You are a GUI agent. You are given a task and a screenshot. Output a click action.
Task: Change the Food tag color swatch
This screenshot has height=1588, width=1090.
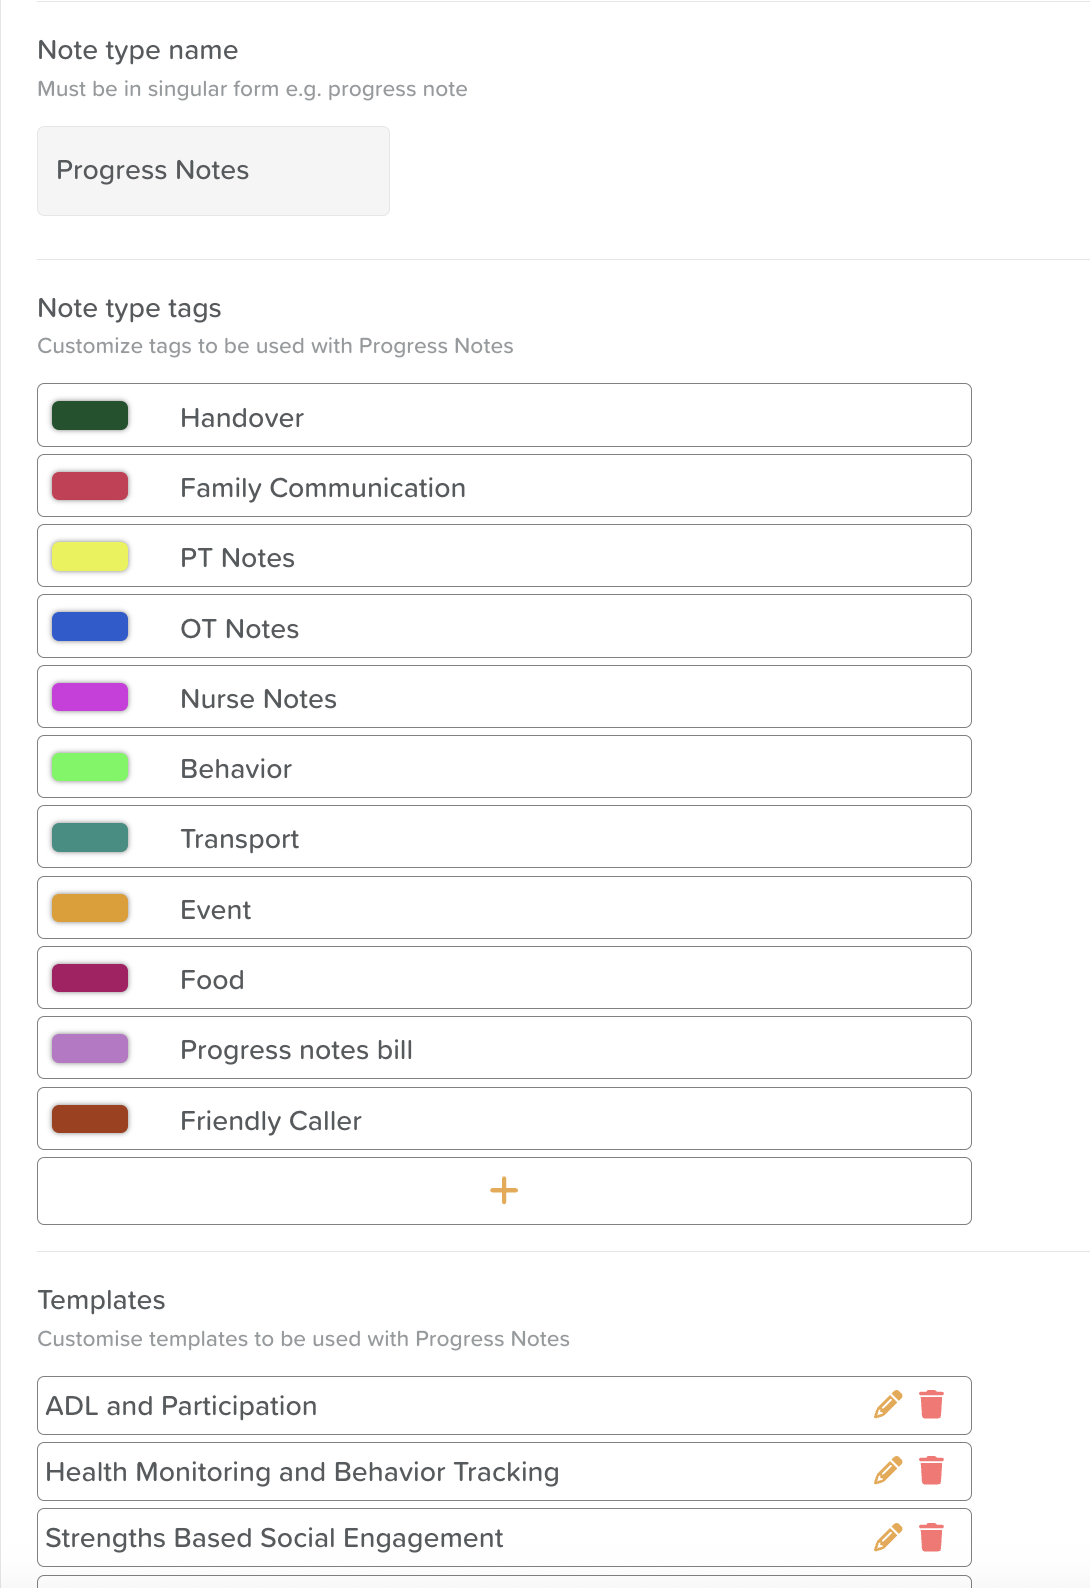tap(90, 978)
